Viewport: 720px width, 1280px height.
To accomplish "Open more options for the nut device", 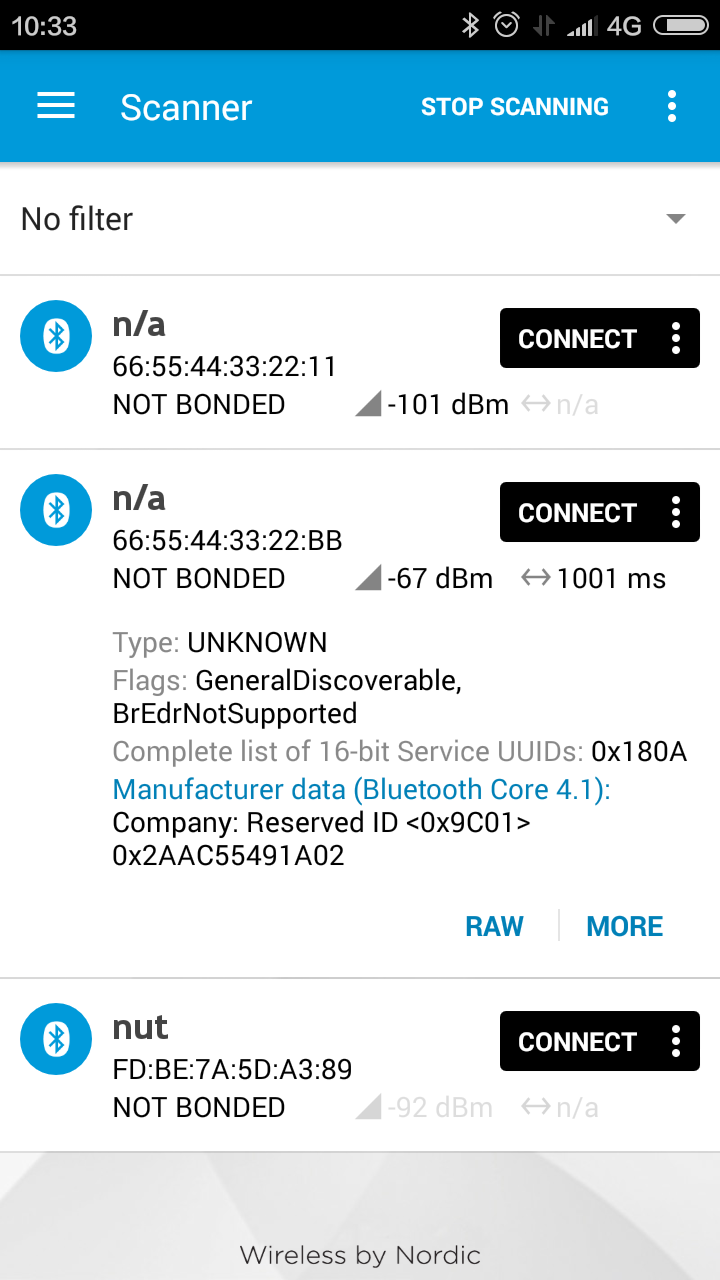I will 676,1042.
